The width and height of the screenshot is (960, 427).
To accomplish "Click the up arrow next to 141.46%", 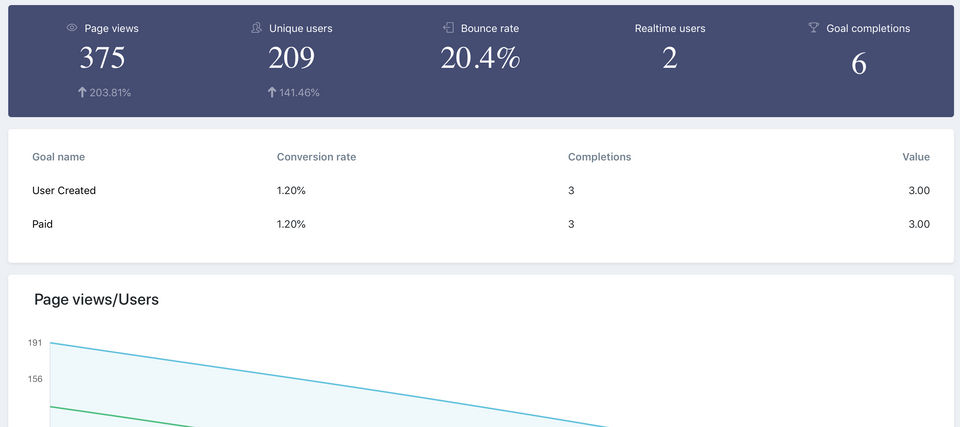I will pyautogui.click(x=271, y=93).
